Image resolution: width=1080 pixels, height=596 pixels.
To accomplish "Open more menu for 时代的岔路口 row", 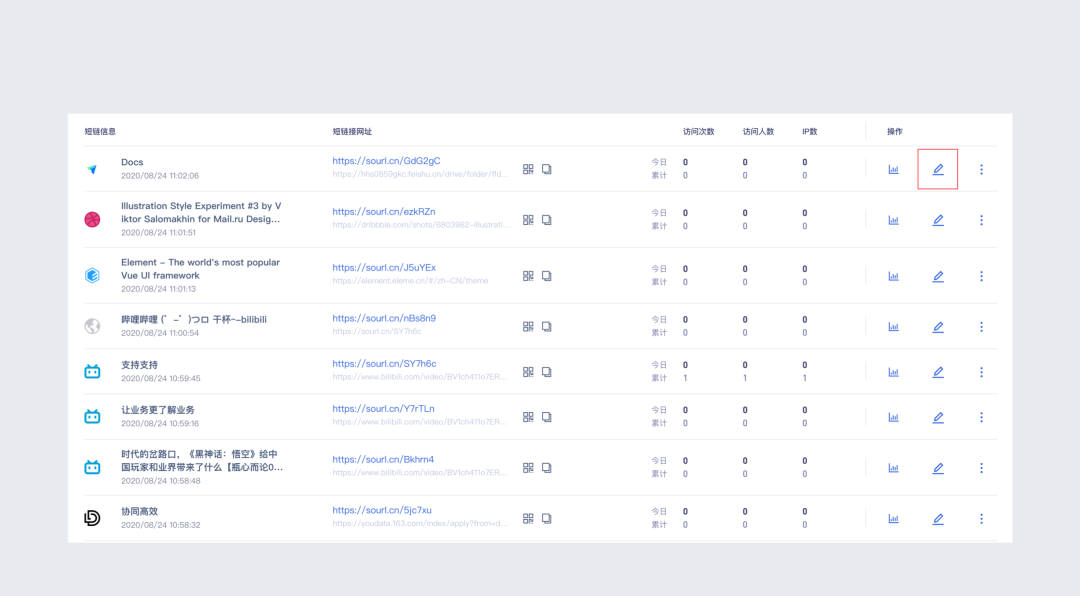I will pyautogui.click(x=982, y=468).
